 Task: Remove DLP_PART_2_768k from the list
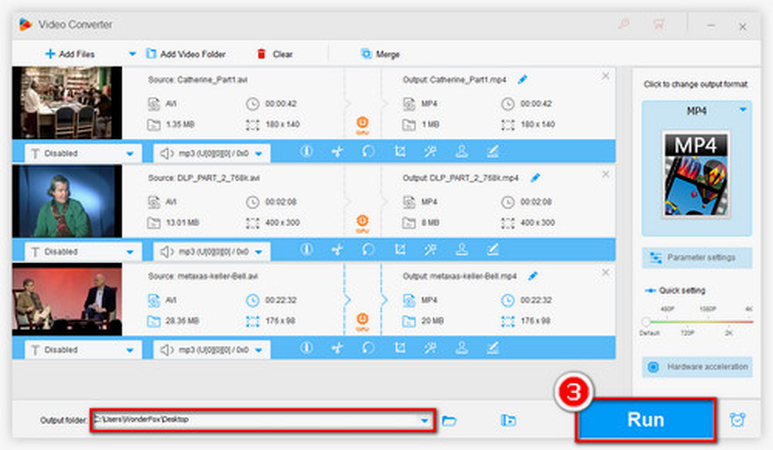pos(605,174)
